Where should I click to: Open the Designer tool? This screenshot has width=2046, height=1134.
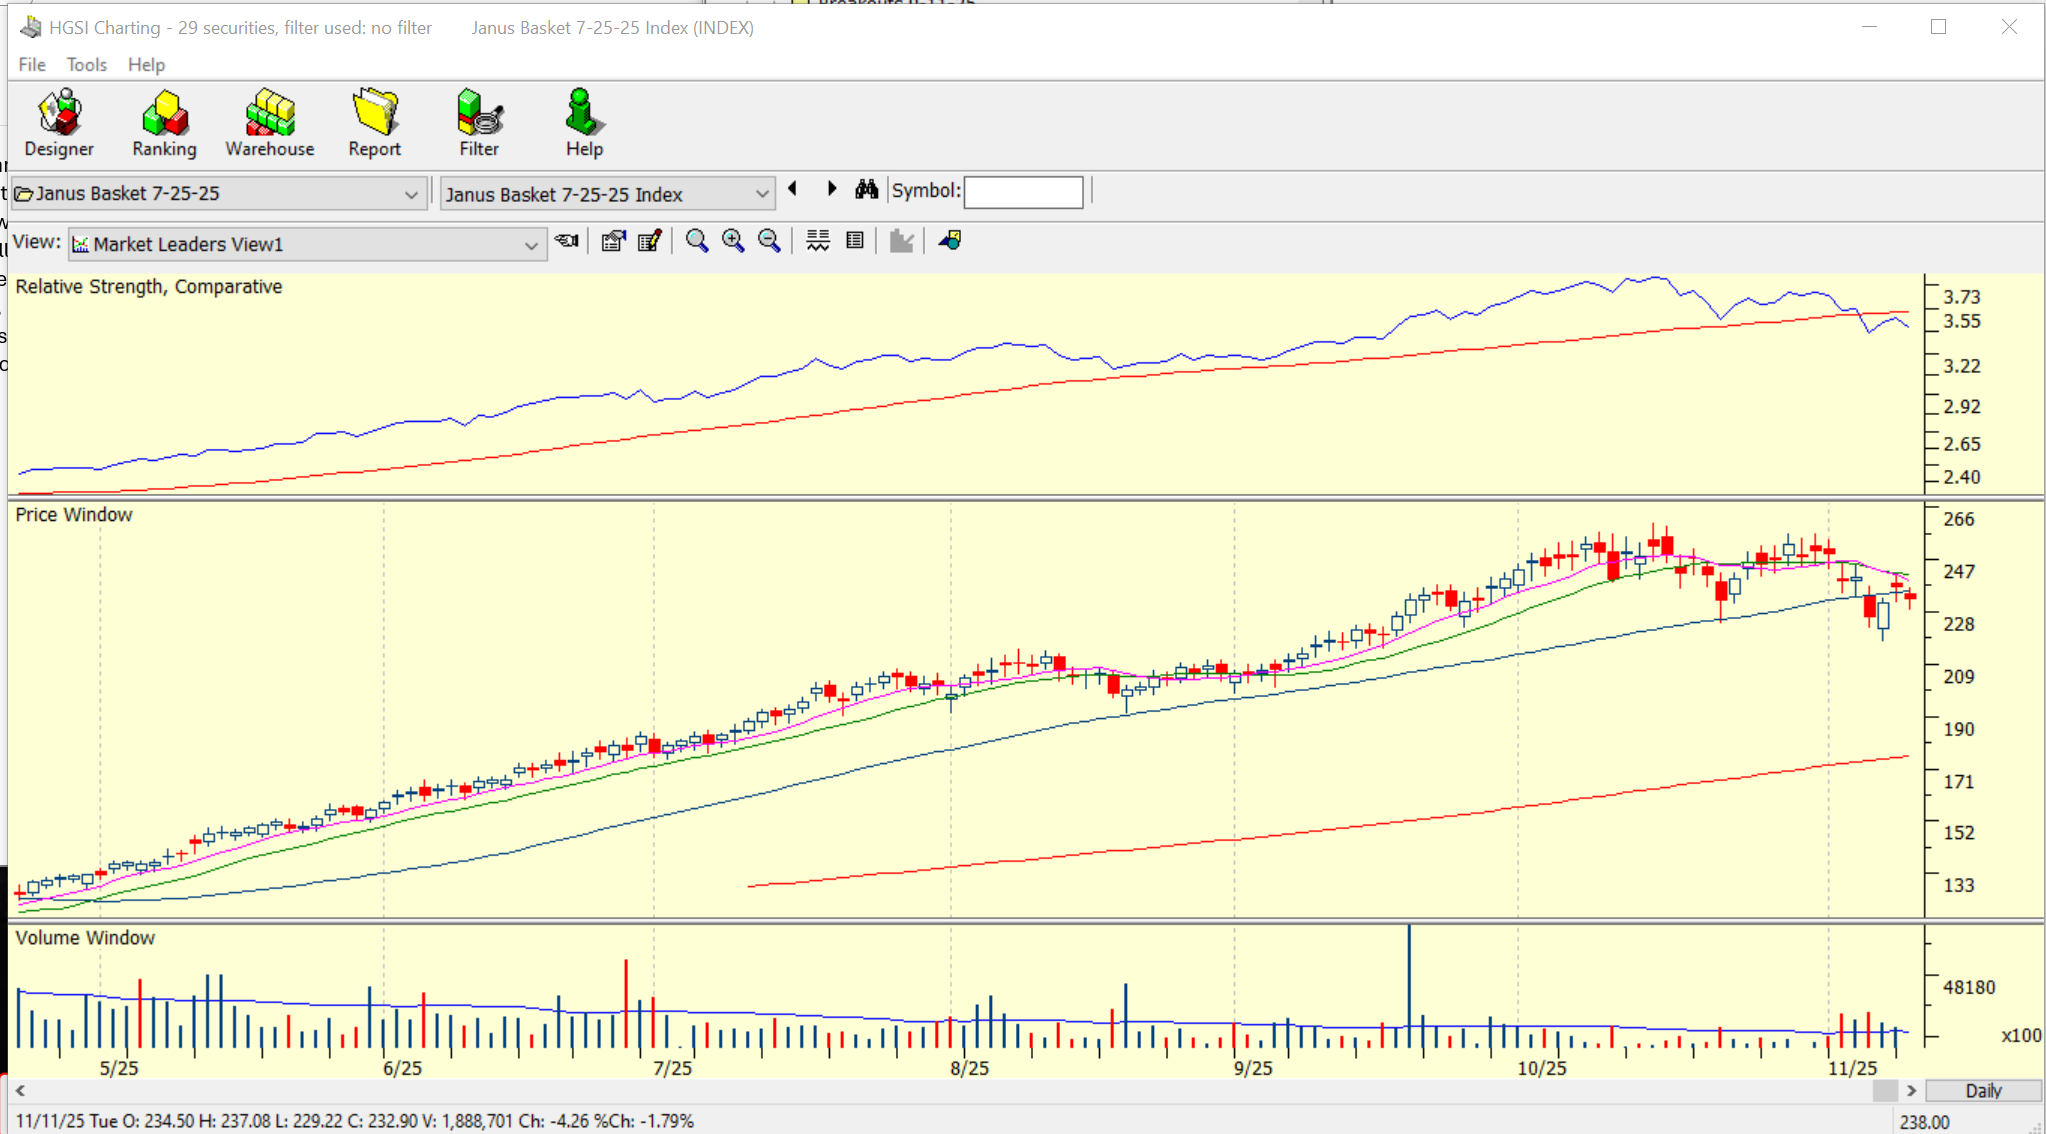click(x=59, y=122)
